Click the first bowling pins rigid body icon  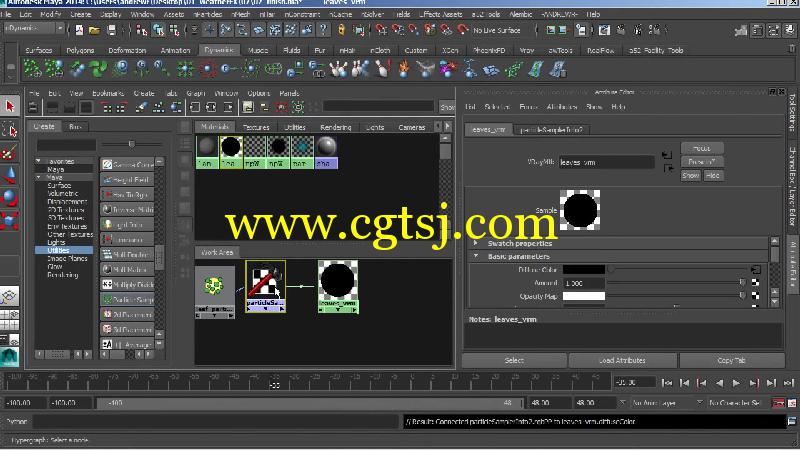(338, 69)
